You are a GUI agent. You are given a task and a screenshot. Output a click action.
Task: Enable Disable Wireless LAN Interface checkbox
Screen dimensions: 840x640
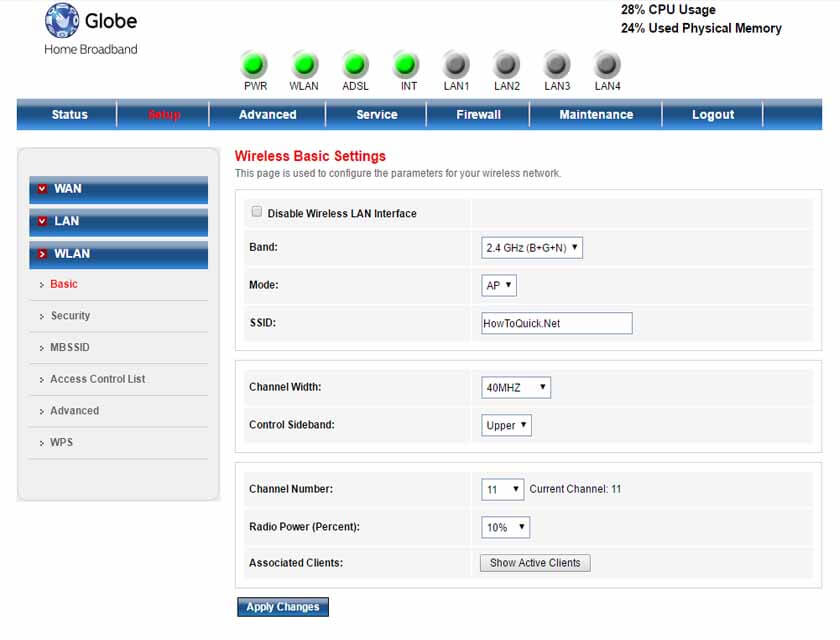(x=256, y=211)
